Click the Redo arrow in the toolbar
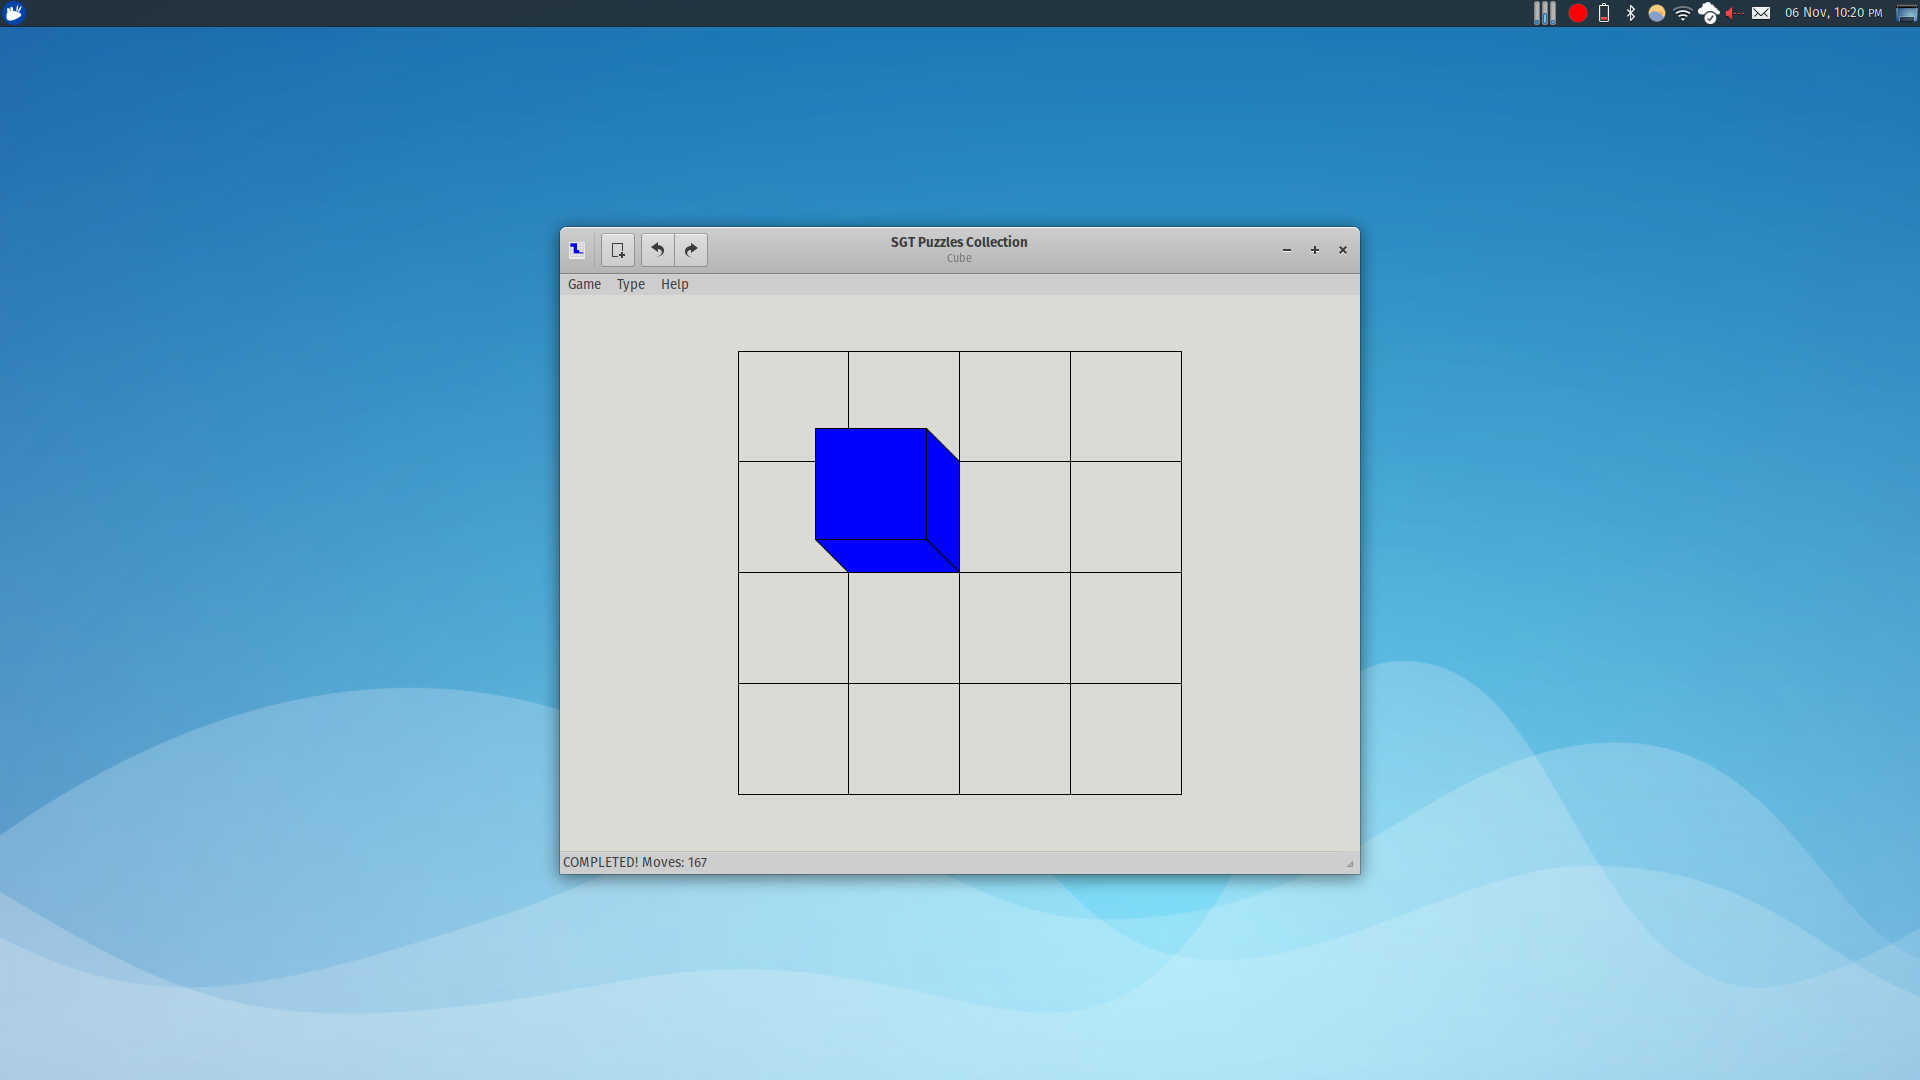 [691, 250]
